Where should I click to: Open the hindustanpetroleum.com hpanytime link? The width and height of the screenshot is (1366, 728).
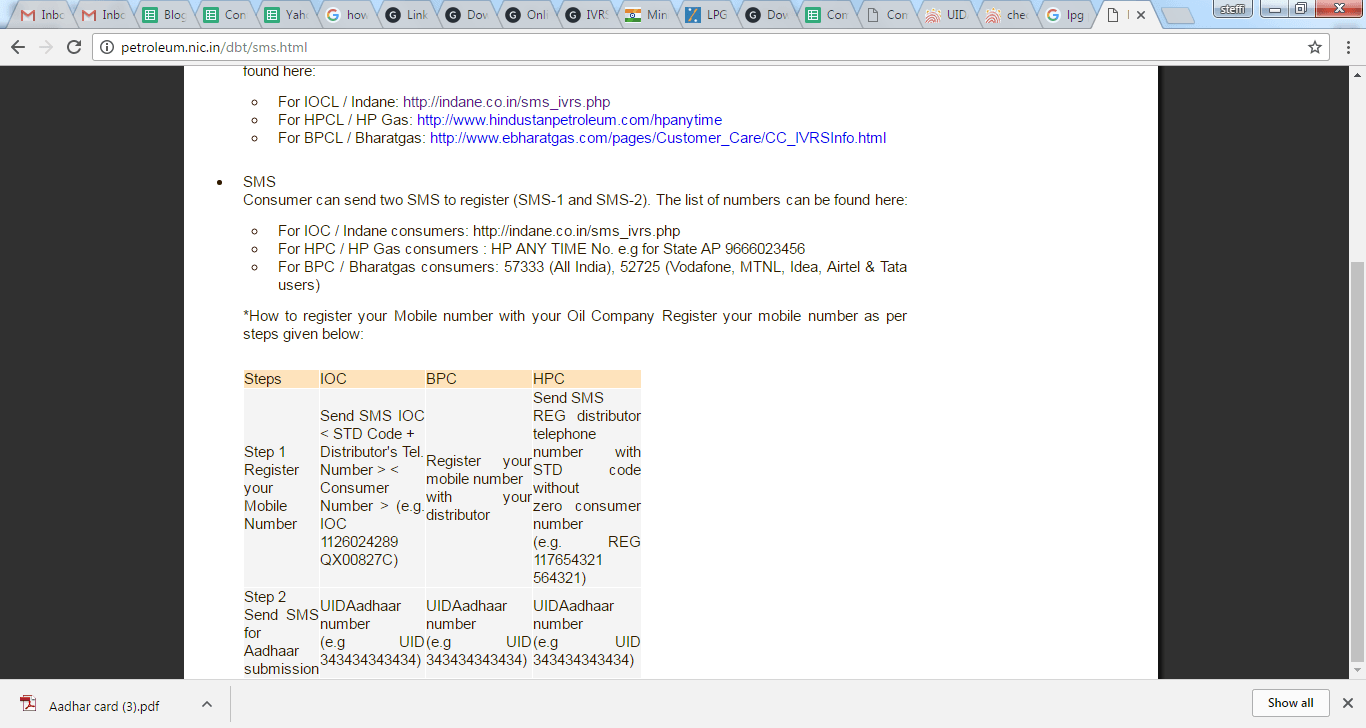(569, 120)
